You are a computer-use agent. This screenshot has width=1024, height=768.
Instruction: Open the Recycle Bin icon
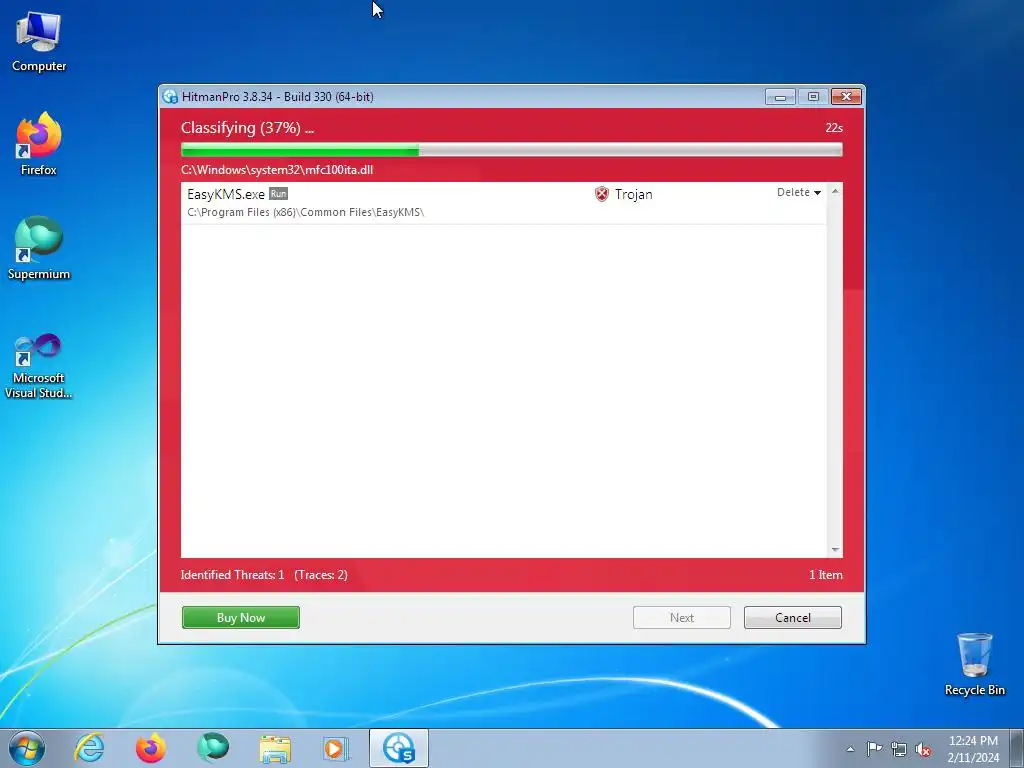pos(974,664)
